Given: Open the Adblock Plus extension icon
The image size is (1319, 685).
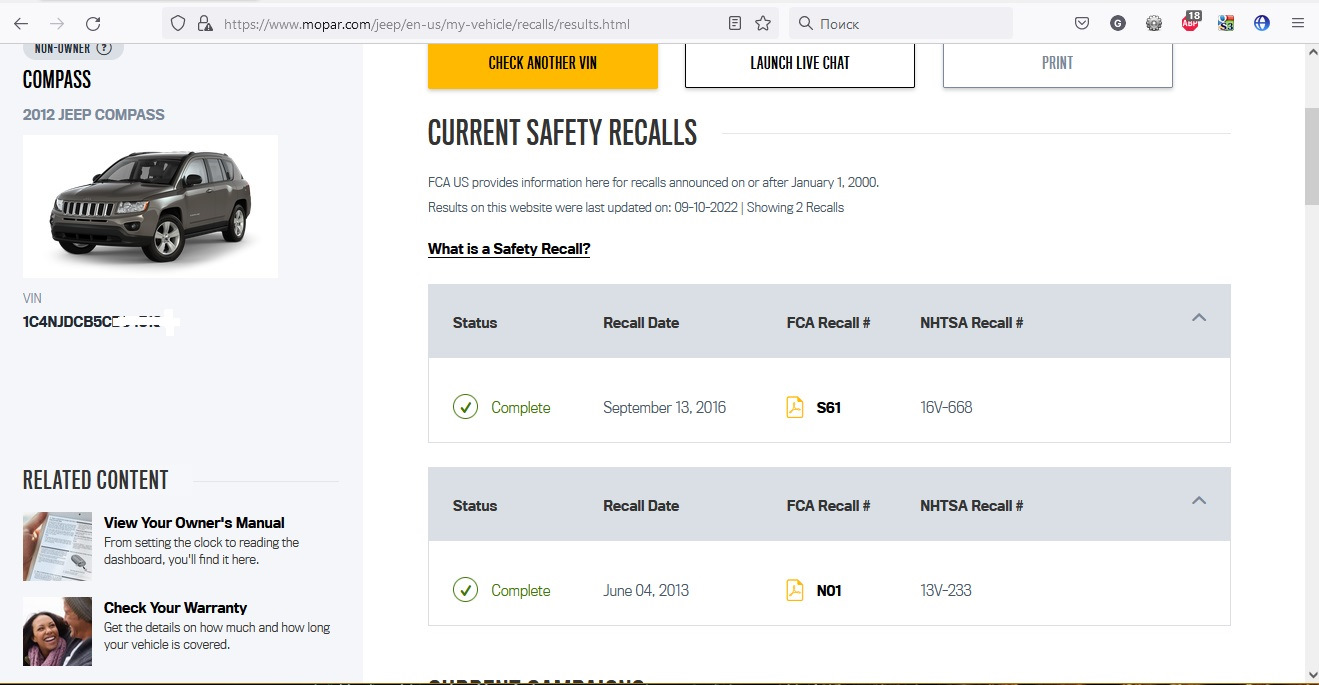Looking at the screenshot, I should [1190, 22].
